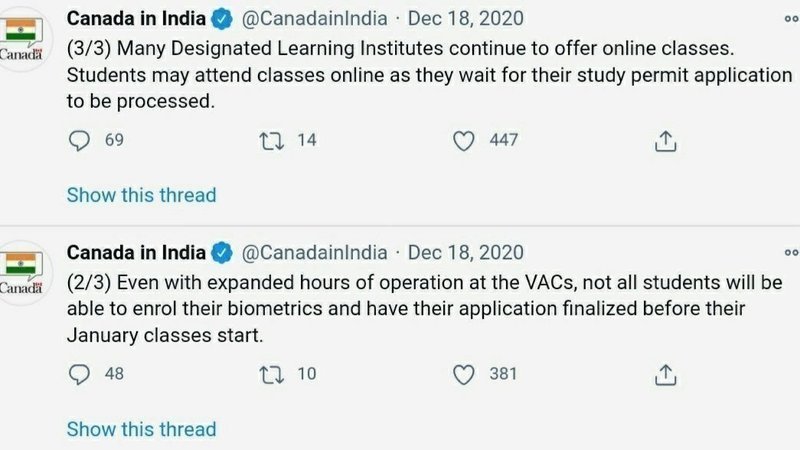
Task: Open the (2/3) tweet text body
Action: click(x=400, y=307)
